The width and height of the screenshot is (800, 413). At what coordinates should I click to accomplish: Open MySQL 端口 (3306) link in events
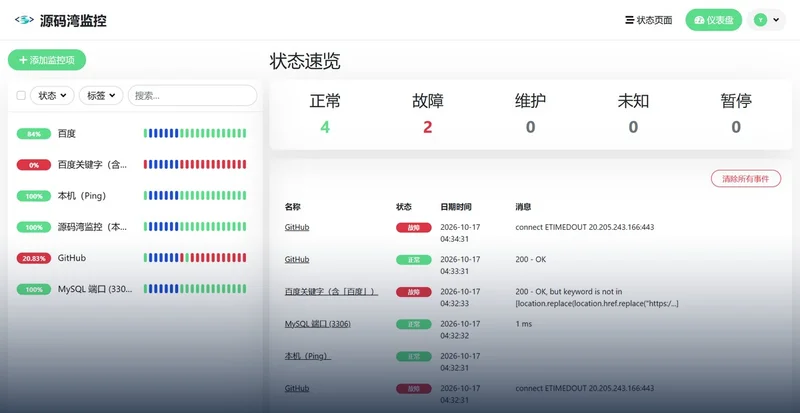tap(317, 324)
